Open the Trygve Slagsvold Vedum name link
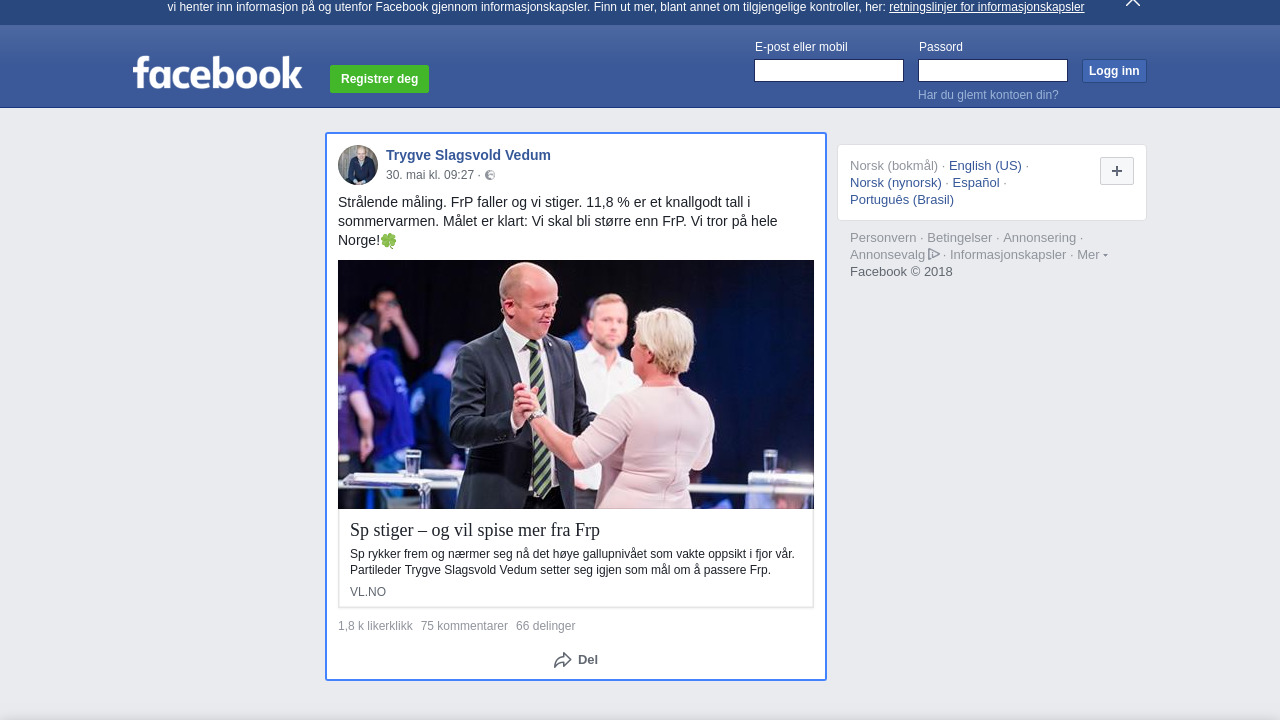The width and height of the screenshot is (1280, 720). click(468, 155)
